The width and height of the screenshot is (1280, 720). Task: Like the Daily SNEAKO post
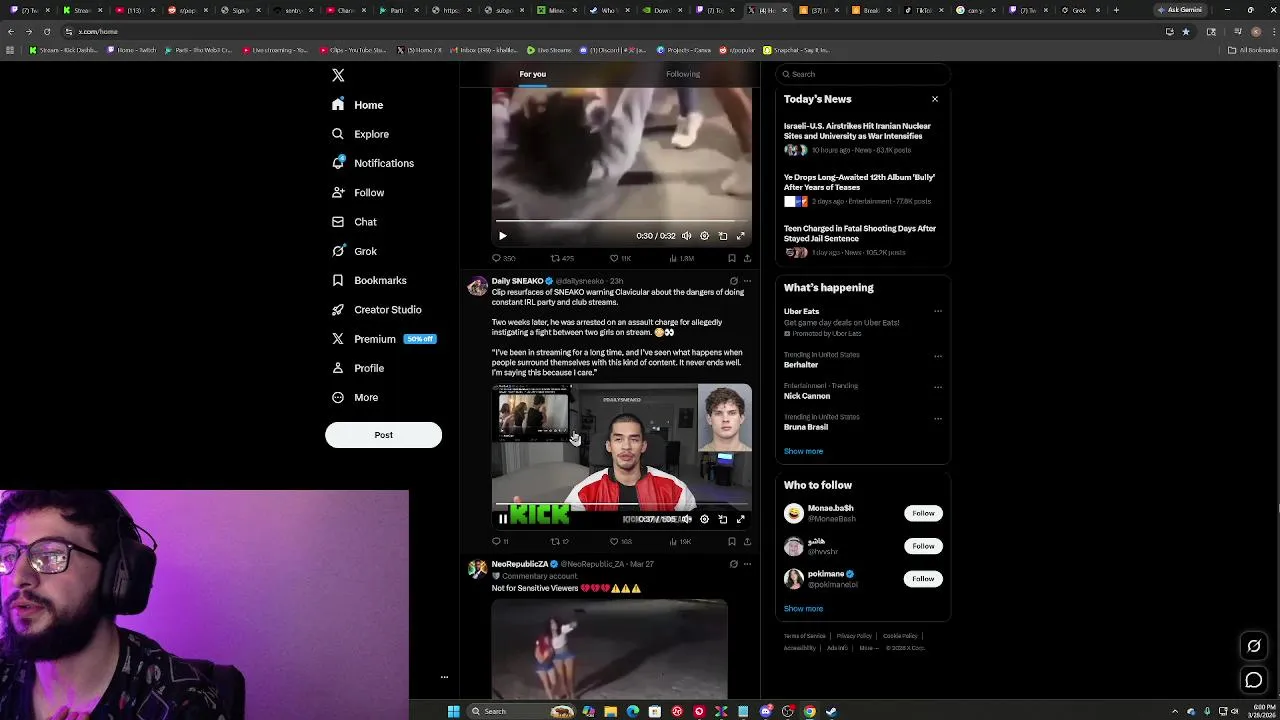pyautogui.click(x=621, y=541)
